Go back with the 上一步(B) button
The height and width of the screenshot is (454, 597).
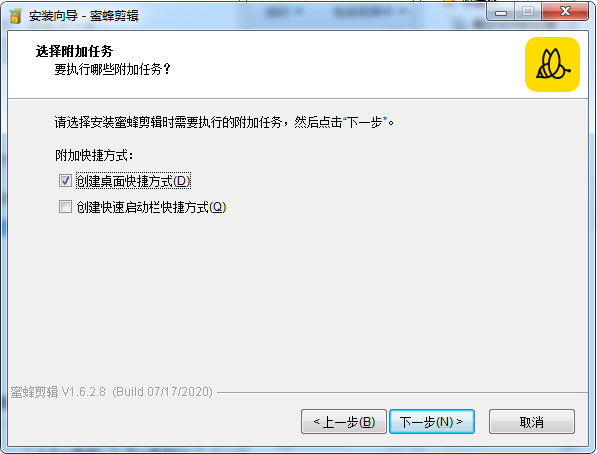(x=344, y=422)
